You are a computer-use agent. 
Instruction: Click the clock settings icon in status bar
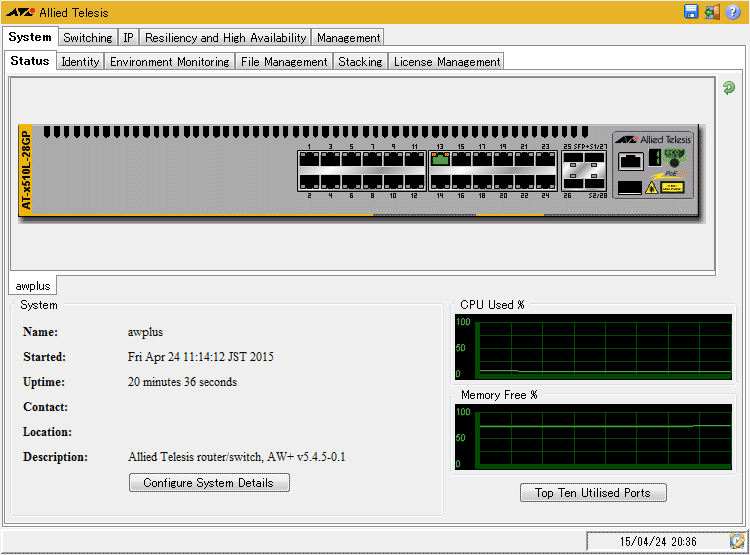736,541
